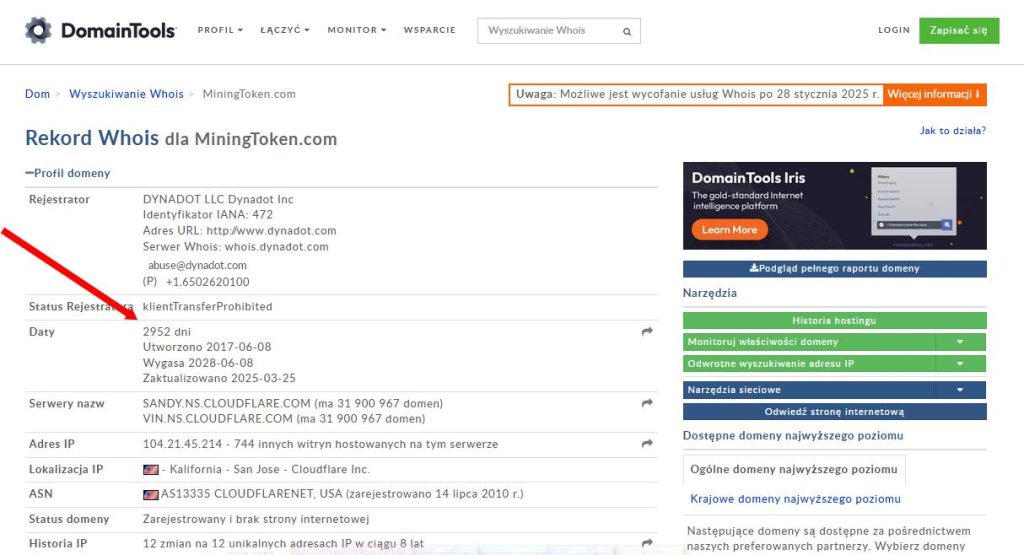
Task: Click the share arrow in the Adres IP row
Action: (647, 444)
